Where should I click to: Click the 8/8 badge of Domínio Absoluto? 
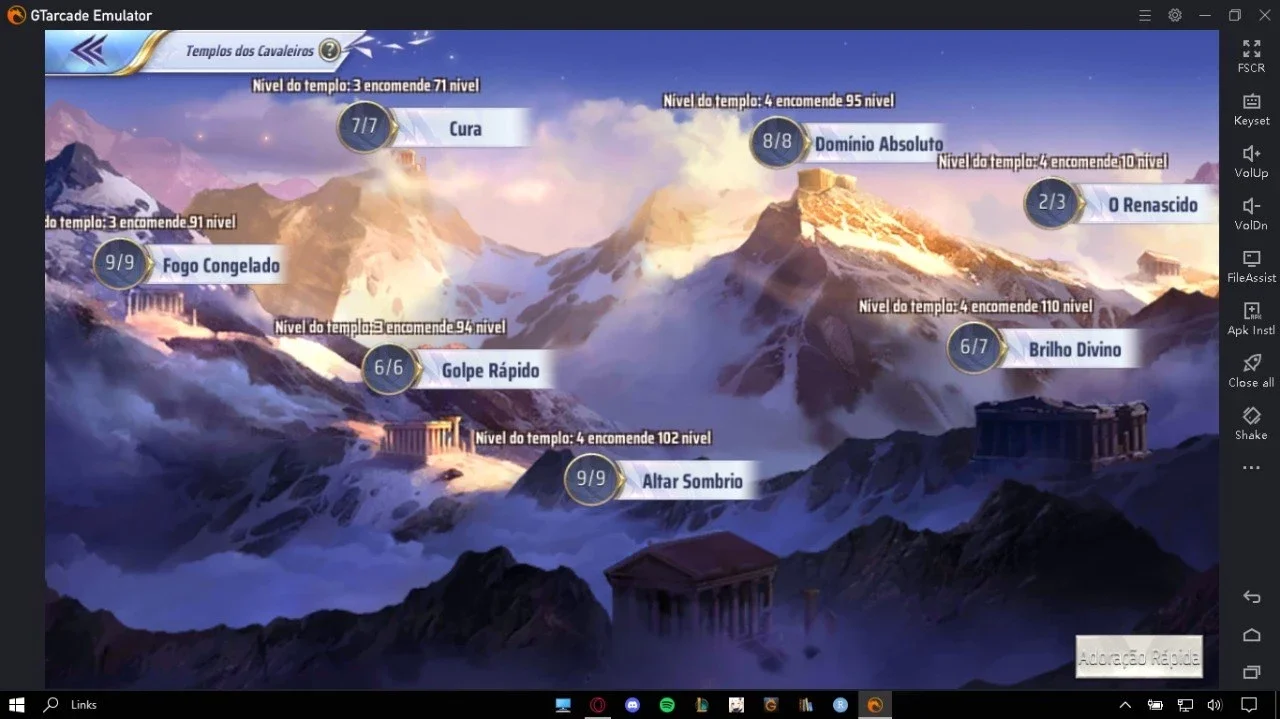777,142
